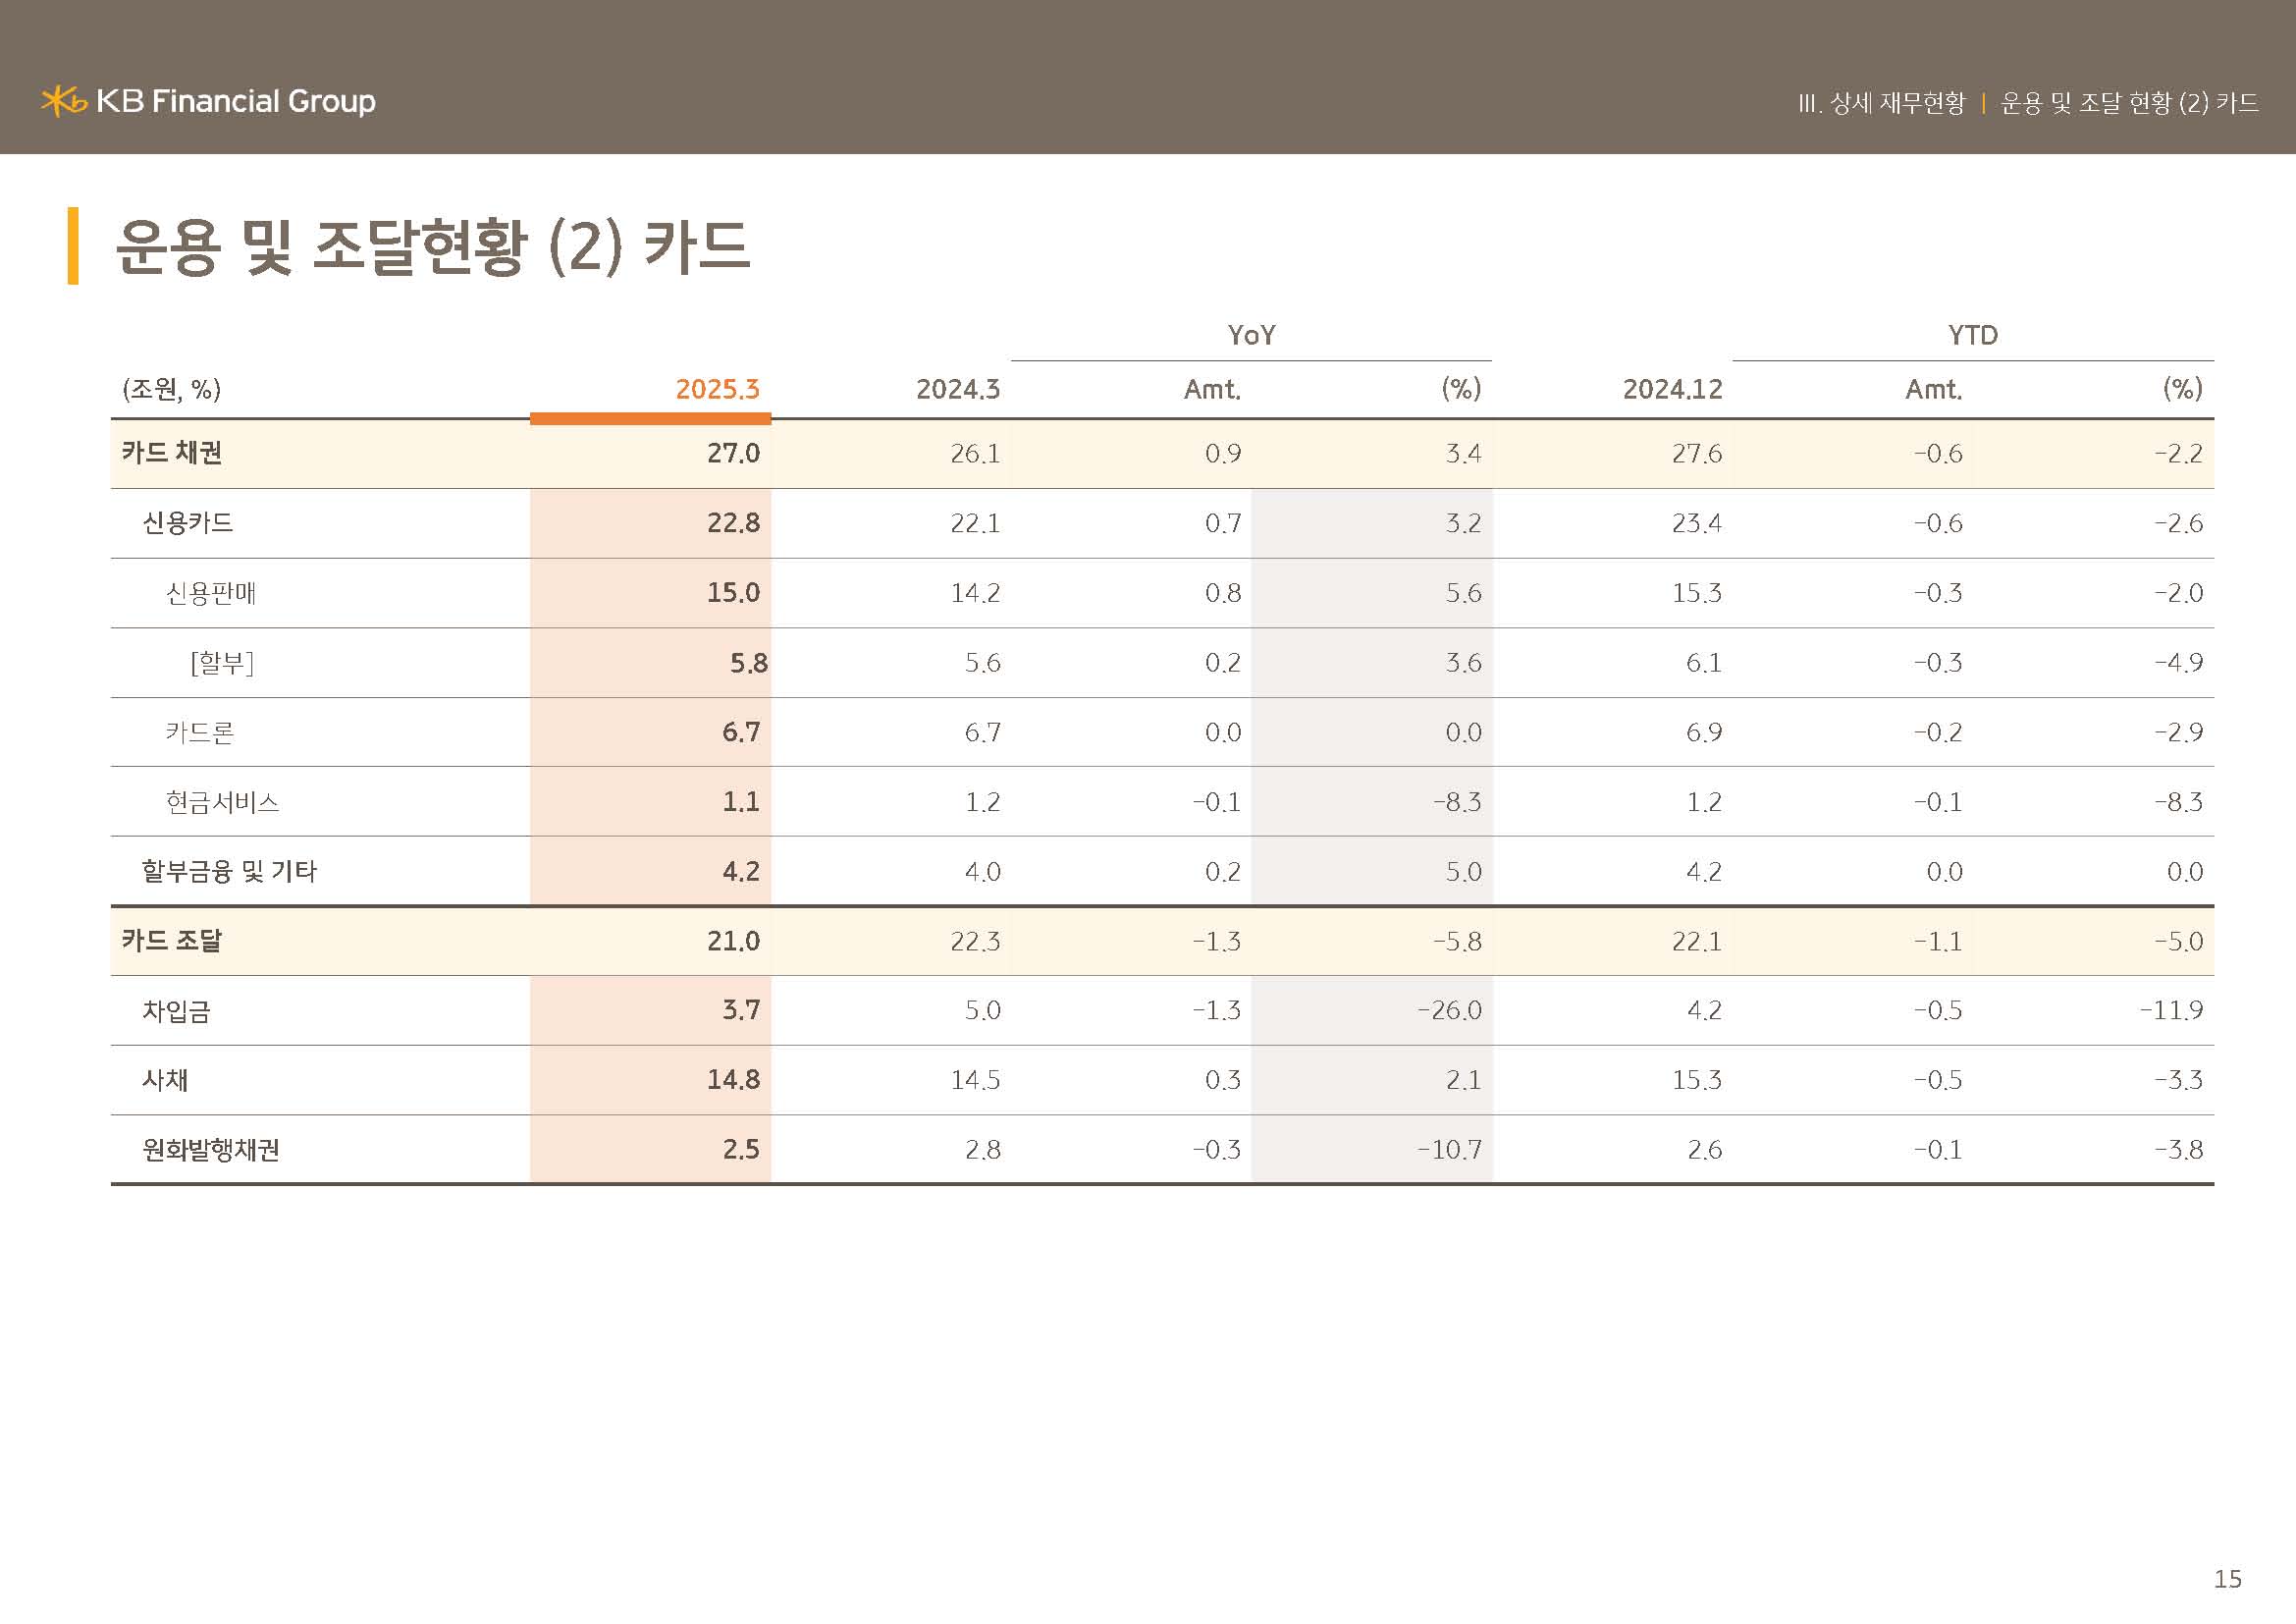This screenshot has width=2296, height=1624.
Task: Click the -26.0 YoY percentage for 차입금
Action: coord(1449,1010)
